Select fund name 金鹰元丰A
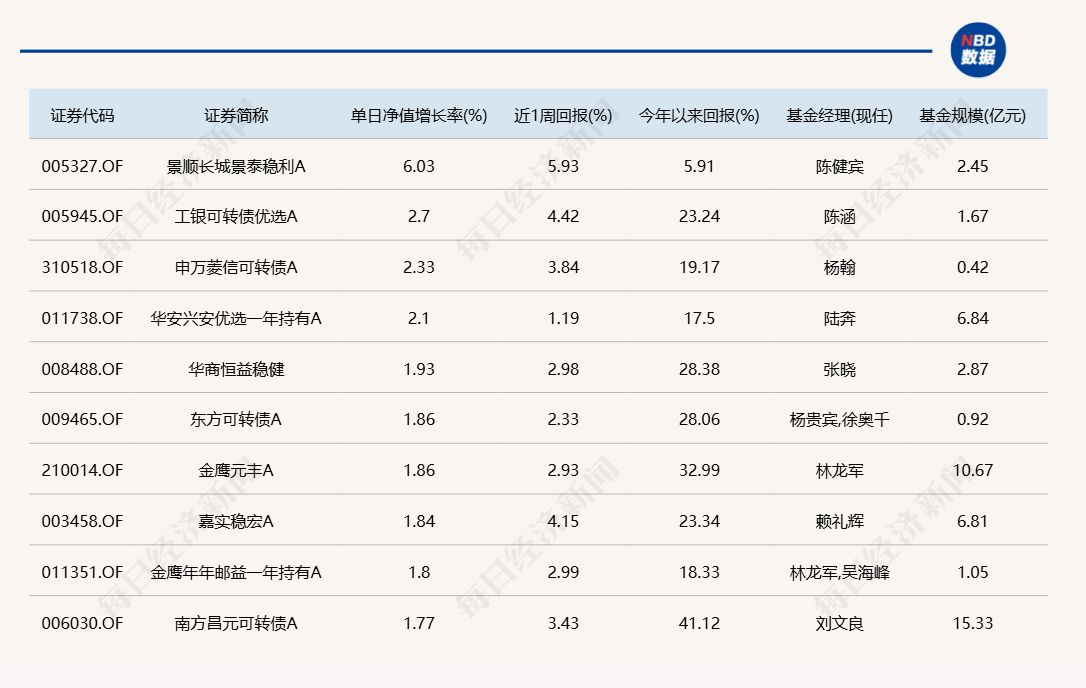The image size is (1086, 688). (235, 470)
